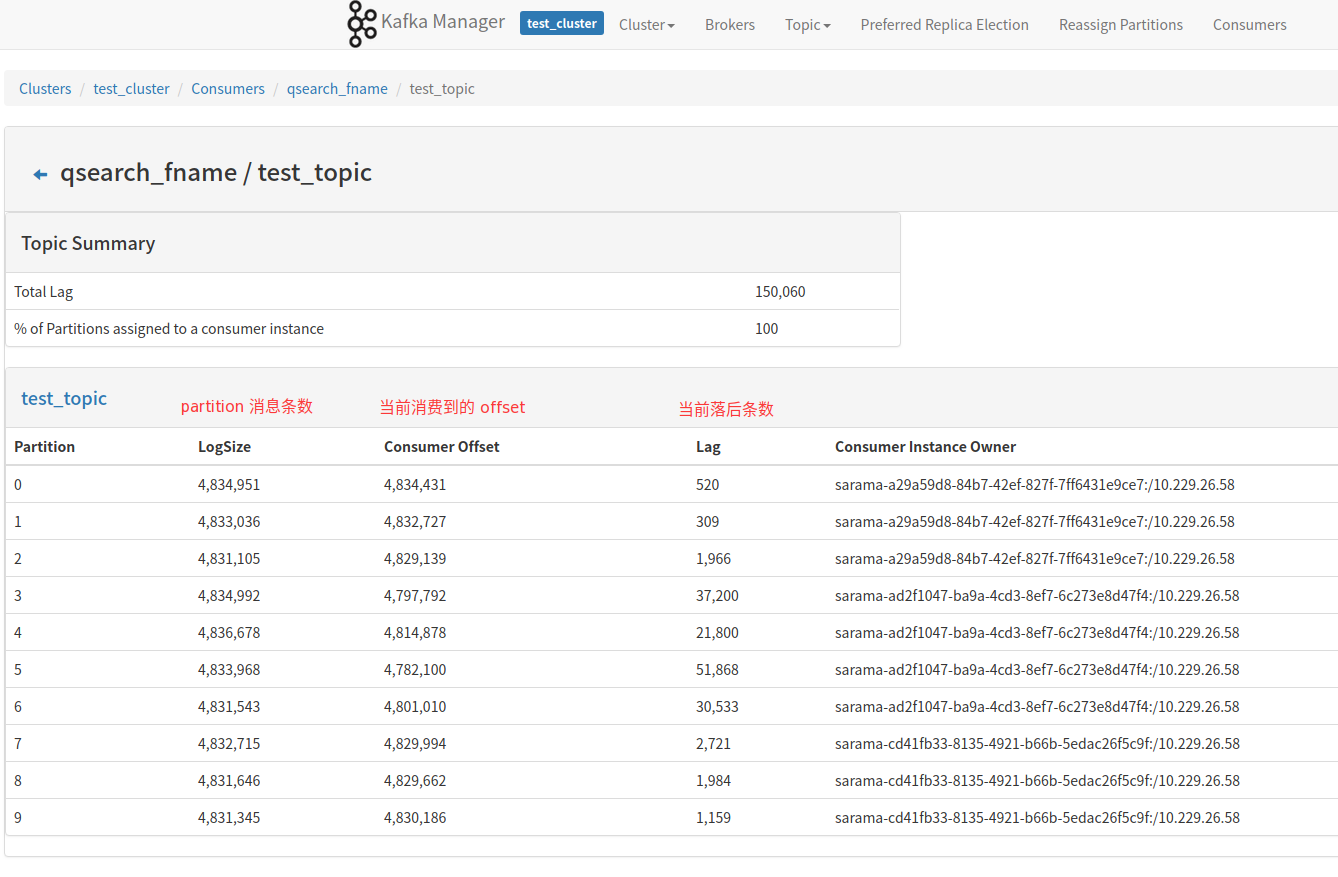1338x877 pixels.
Task: Click the partitions assigned percentage value 100
Action: pyautogui.click(x=767, y=329)
